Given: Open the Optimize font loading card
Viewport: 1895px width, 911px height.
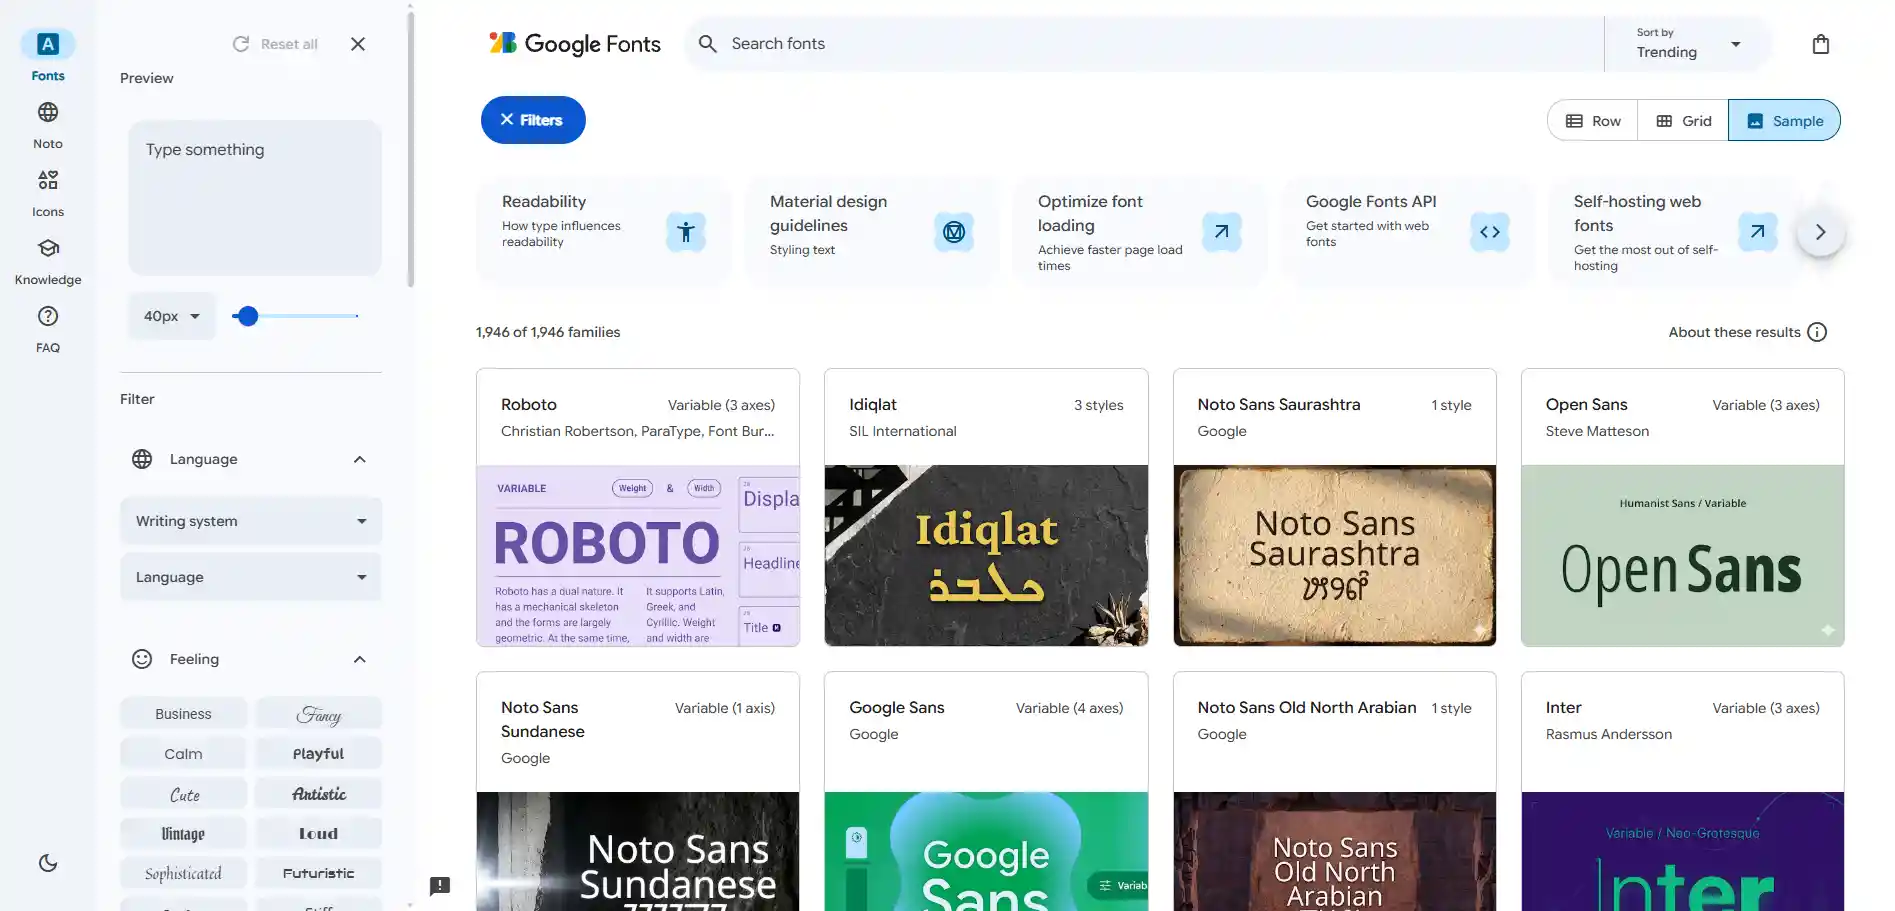Looking at the screenshot, I should 1140,232.
